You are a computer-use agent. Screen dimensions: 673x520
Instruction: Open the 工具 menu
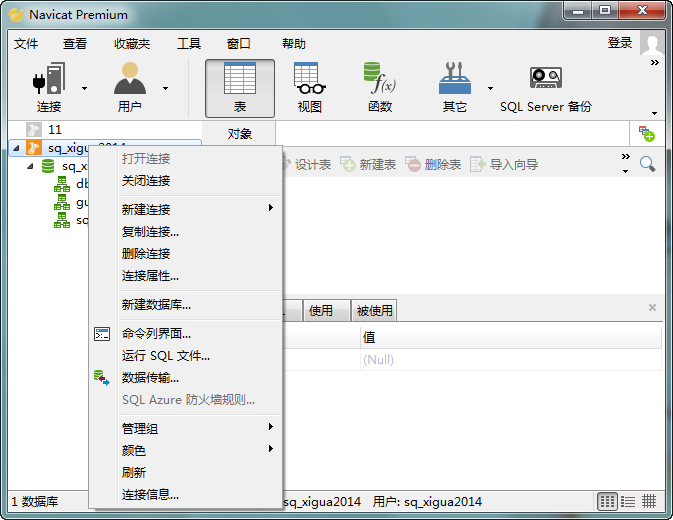[189, 43]
